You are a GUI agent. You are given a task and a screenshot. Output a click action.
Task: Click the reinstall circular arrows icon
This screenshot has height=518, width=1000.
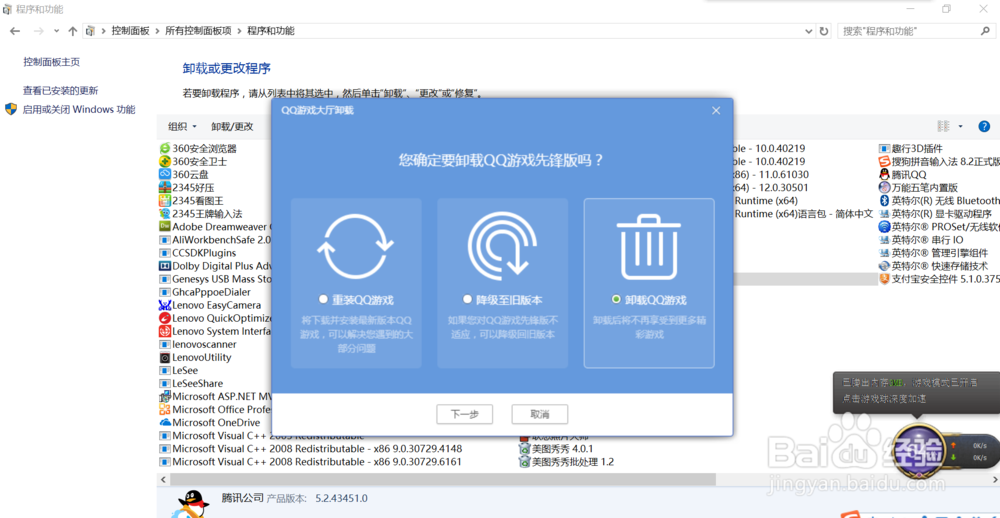click(356, 246)
